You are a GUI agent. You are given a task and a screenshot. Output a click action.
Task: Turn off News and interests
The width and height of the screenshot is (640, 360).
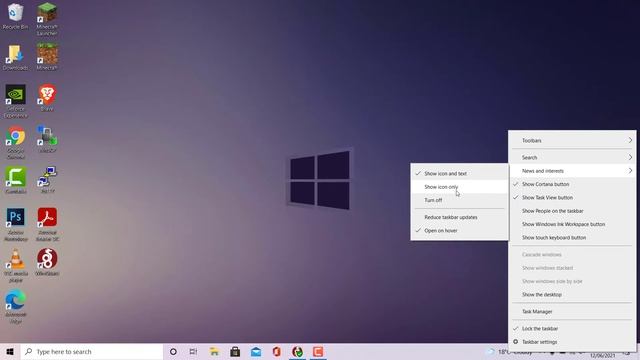[460, 200]
